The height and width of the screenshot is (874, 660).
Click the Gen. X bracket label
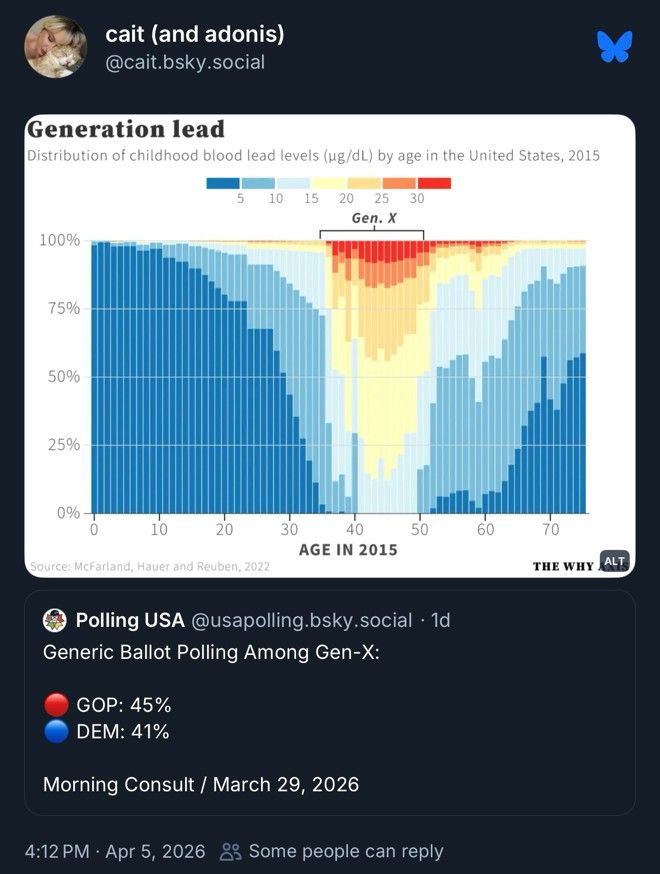373,218
